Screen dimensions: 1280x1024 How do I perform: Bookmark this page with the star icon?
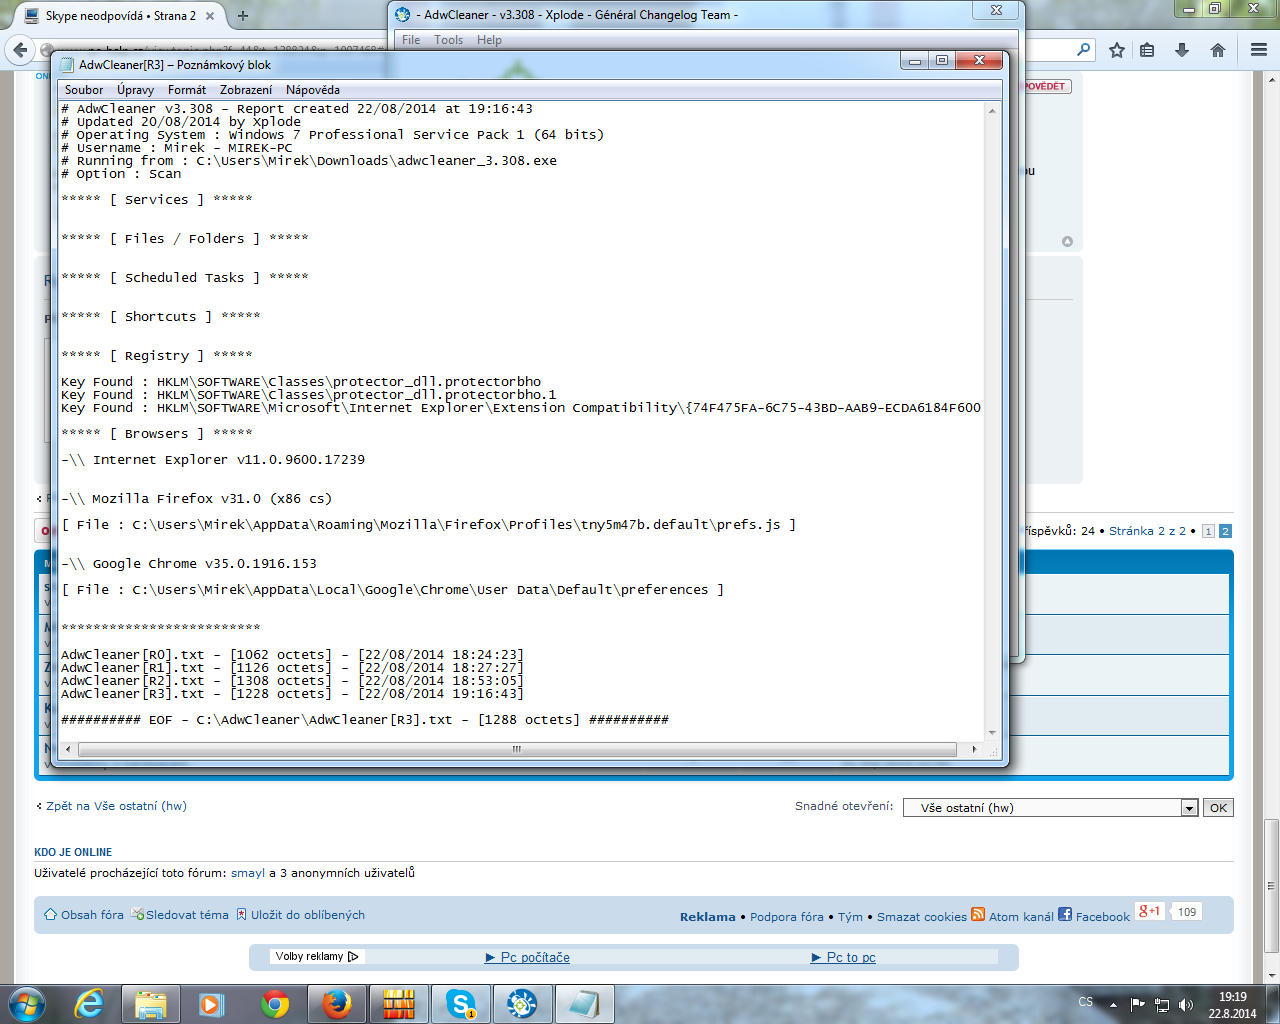[1117, 50]
